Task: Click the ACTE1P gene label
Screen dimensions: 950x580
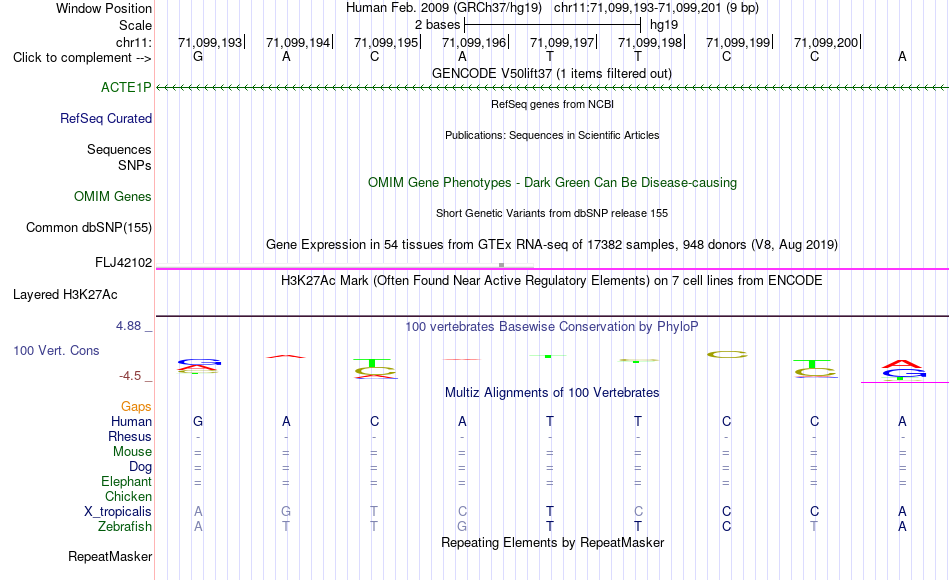Action: click(126, 87)
